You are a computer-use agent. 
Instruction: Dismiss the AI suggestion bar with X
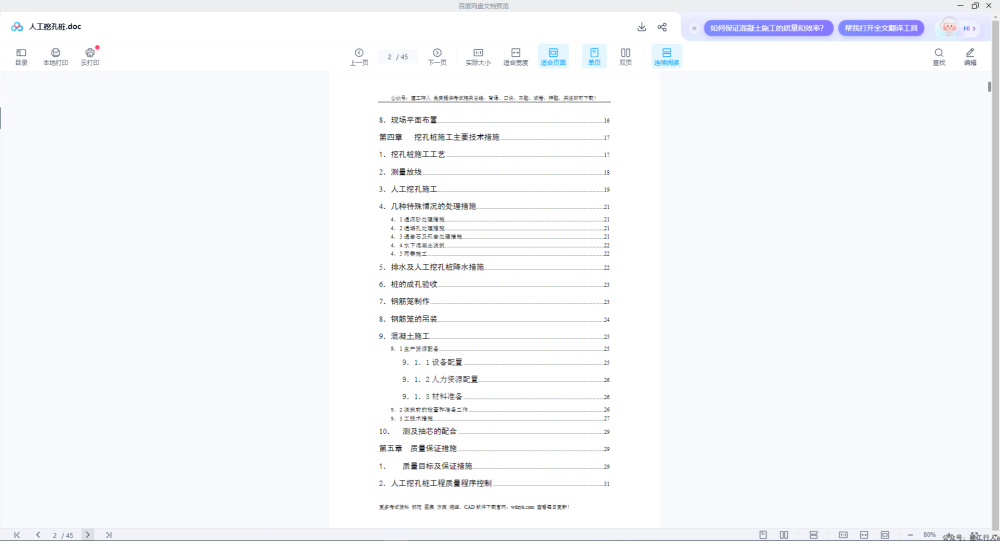point(695,28)
